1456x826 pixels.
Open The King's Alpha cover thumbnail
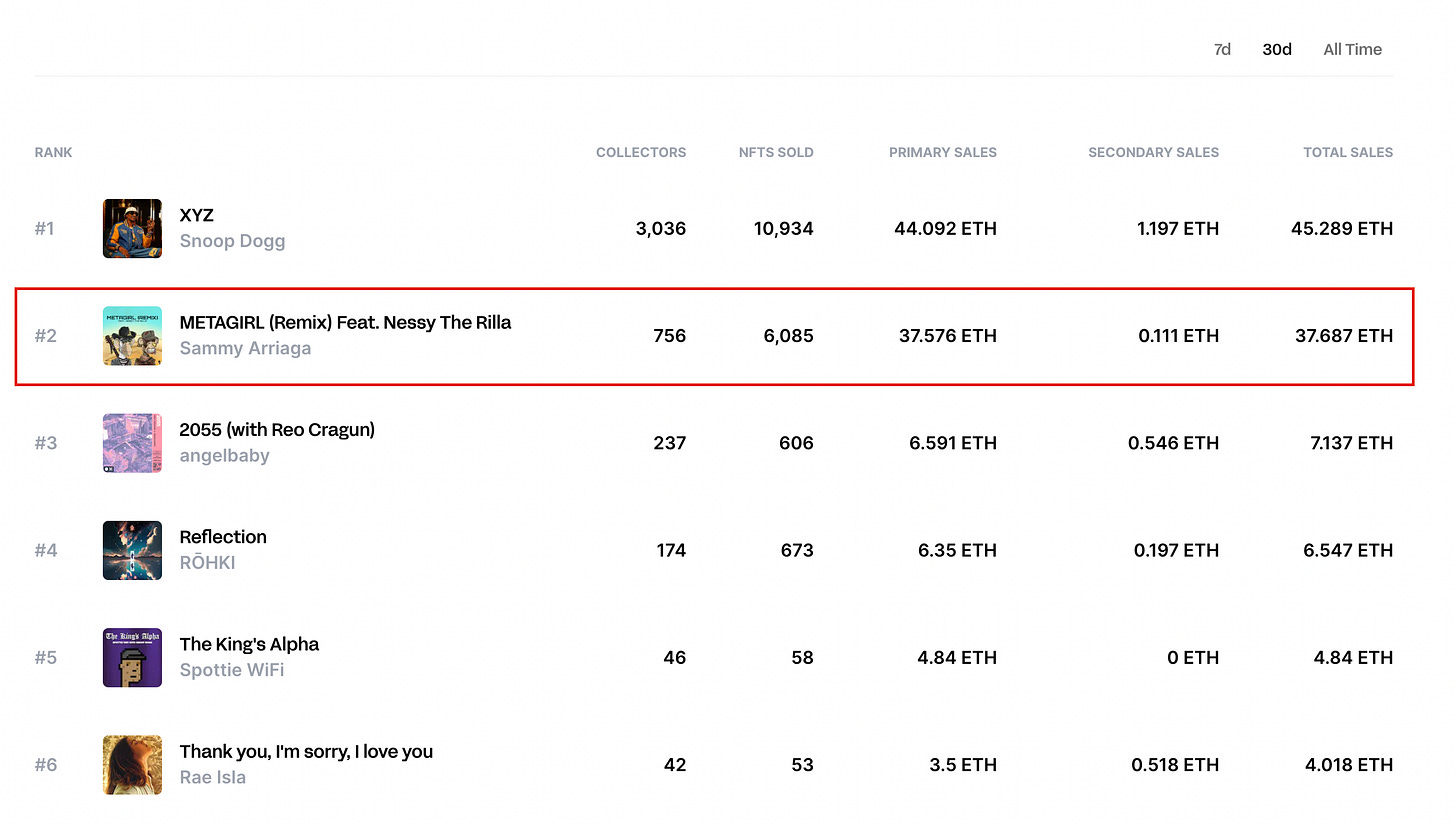[x=132, y=657]
